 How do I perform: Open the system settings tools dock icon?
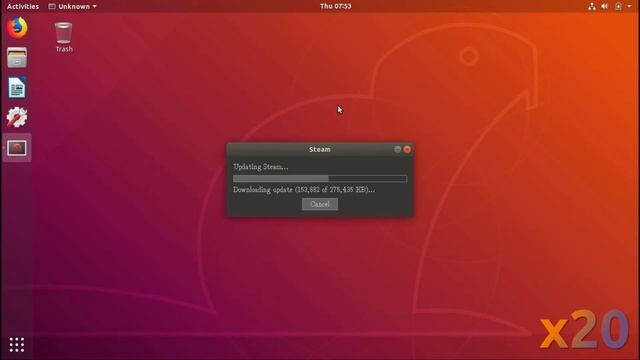click(17, 117)
